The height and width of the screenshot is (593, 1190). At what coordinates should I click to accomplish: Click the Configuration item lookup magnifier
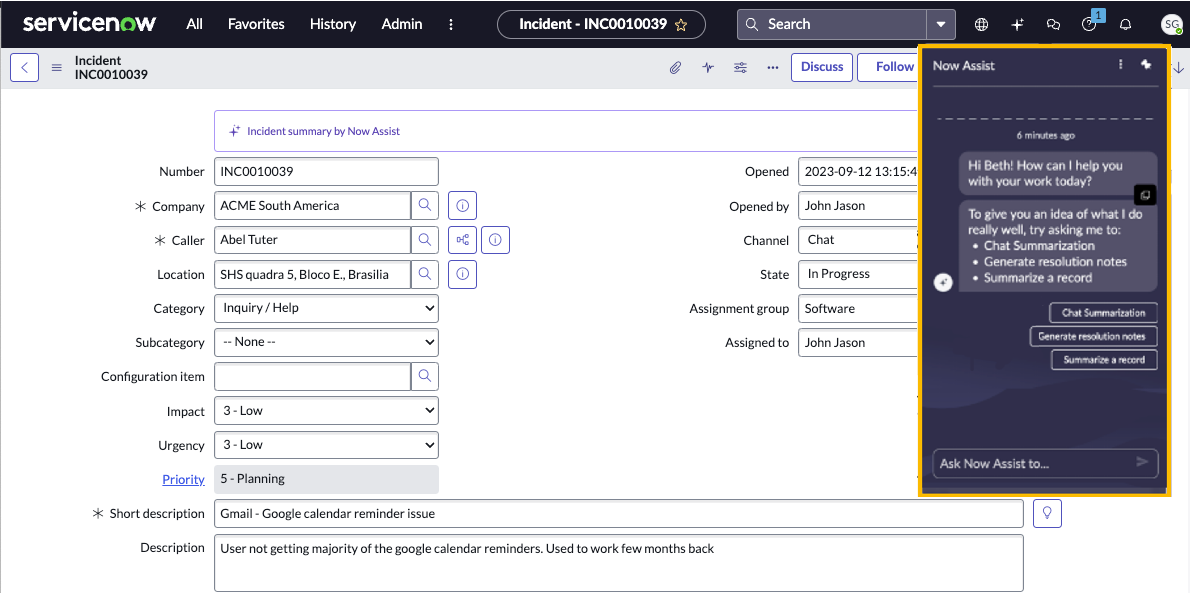click(425, 376)
